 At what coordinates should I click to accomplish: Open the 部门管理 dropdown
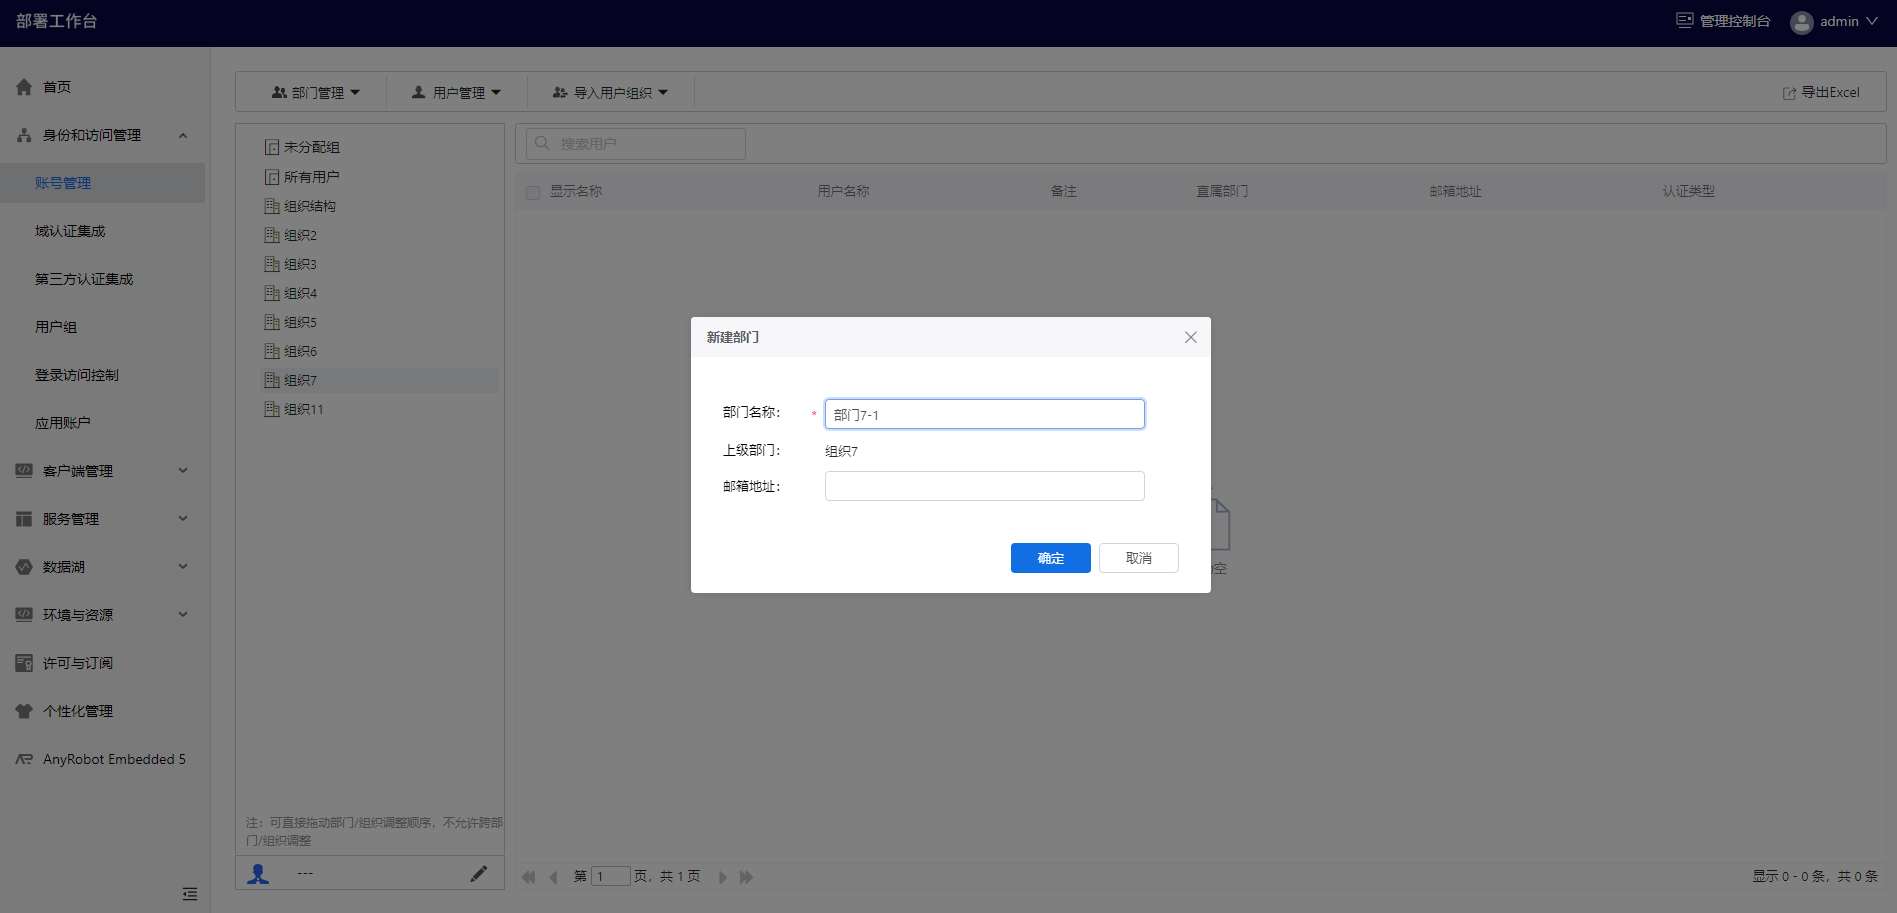pyautogui.click(x=316, y=92)
